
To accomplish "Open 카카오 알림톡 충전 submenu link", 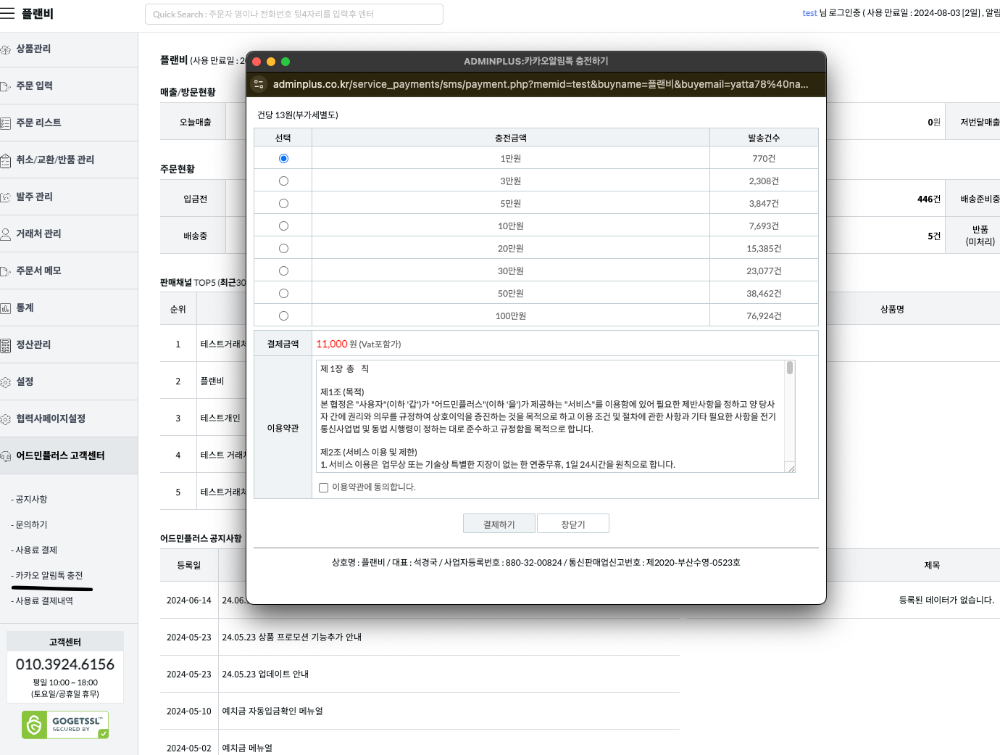I will (48, 575).
